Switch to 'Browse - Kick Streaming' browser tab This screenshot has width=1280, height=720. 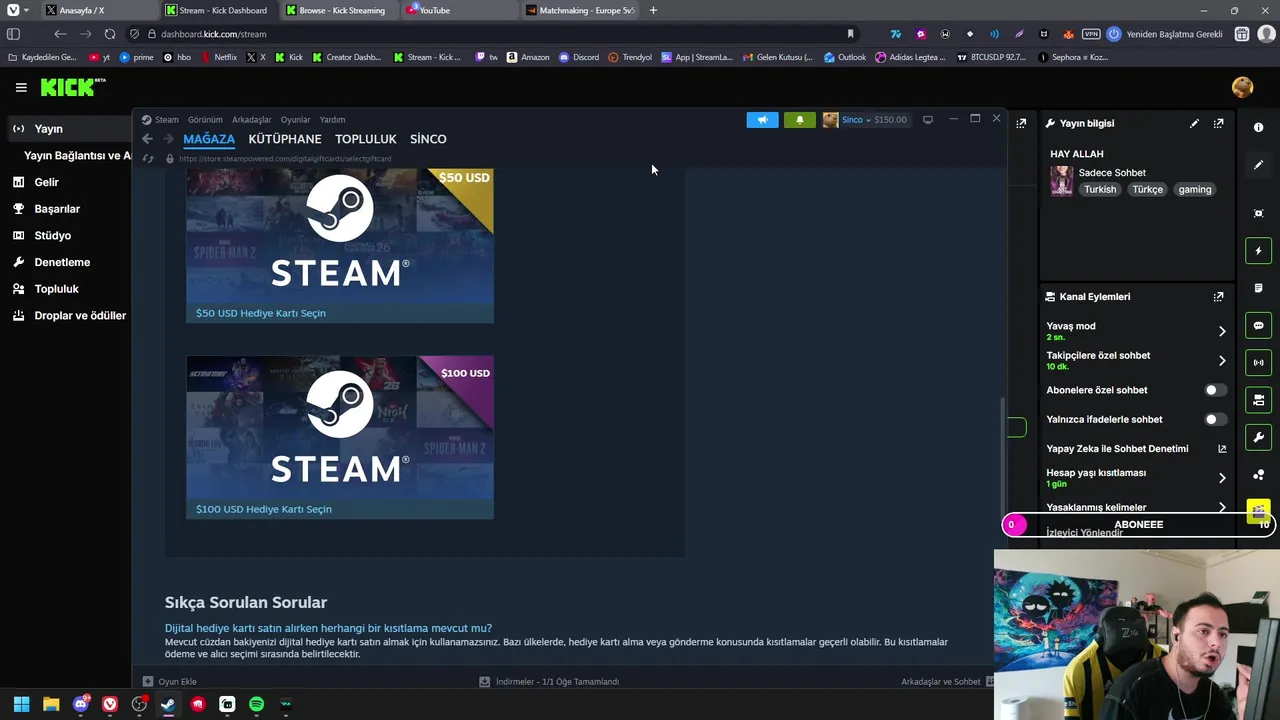[339, 10]
